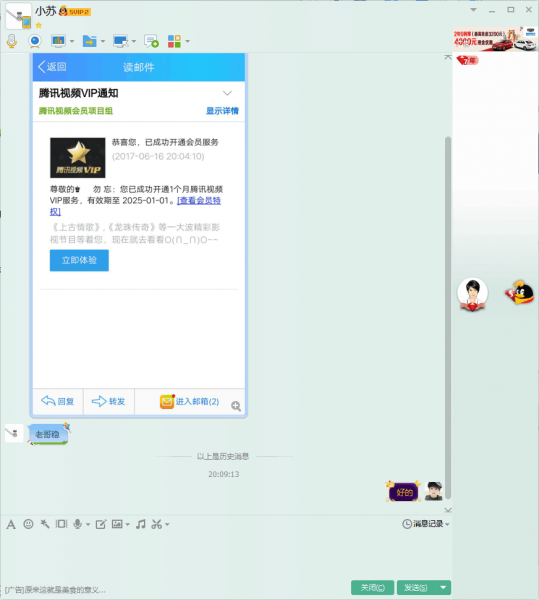
Task: Click the red diamond 7年 badge
Action: 467,60
